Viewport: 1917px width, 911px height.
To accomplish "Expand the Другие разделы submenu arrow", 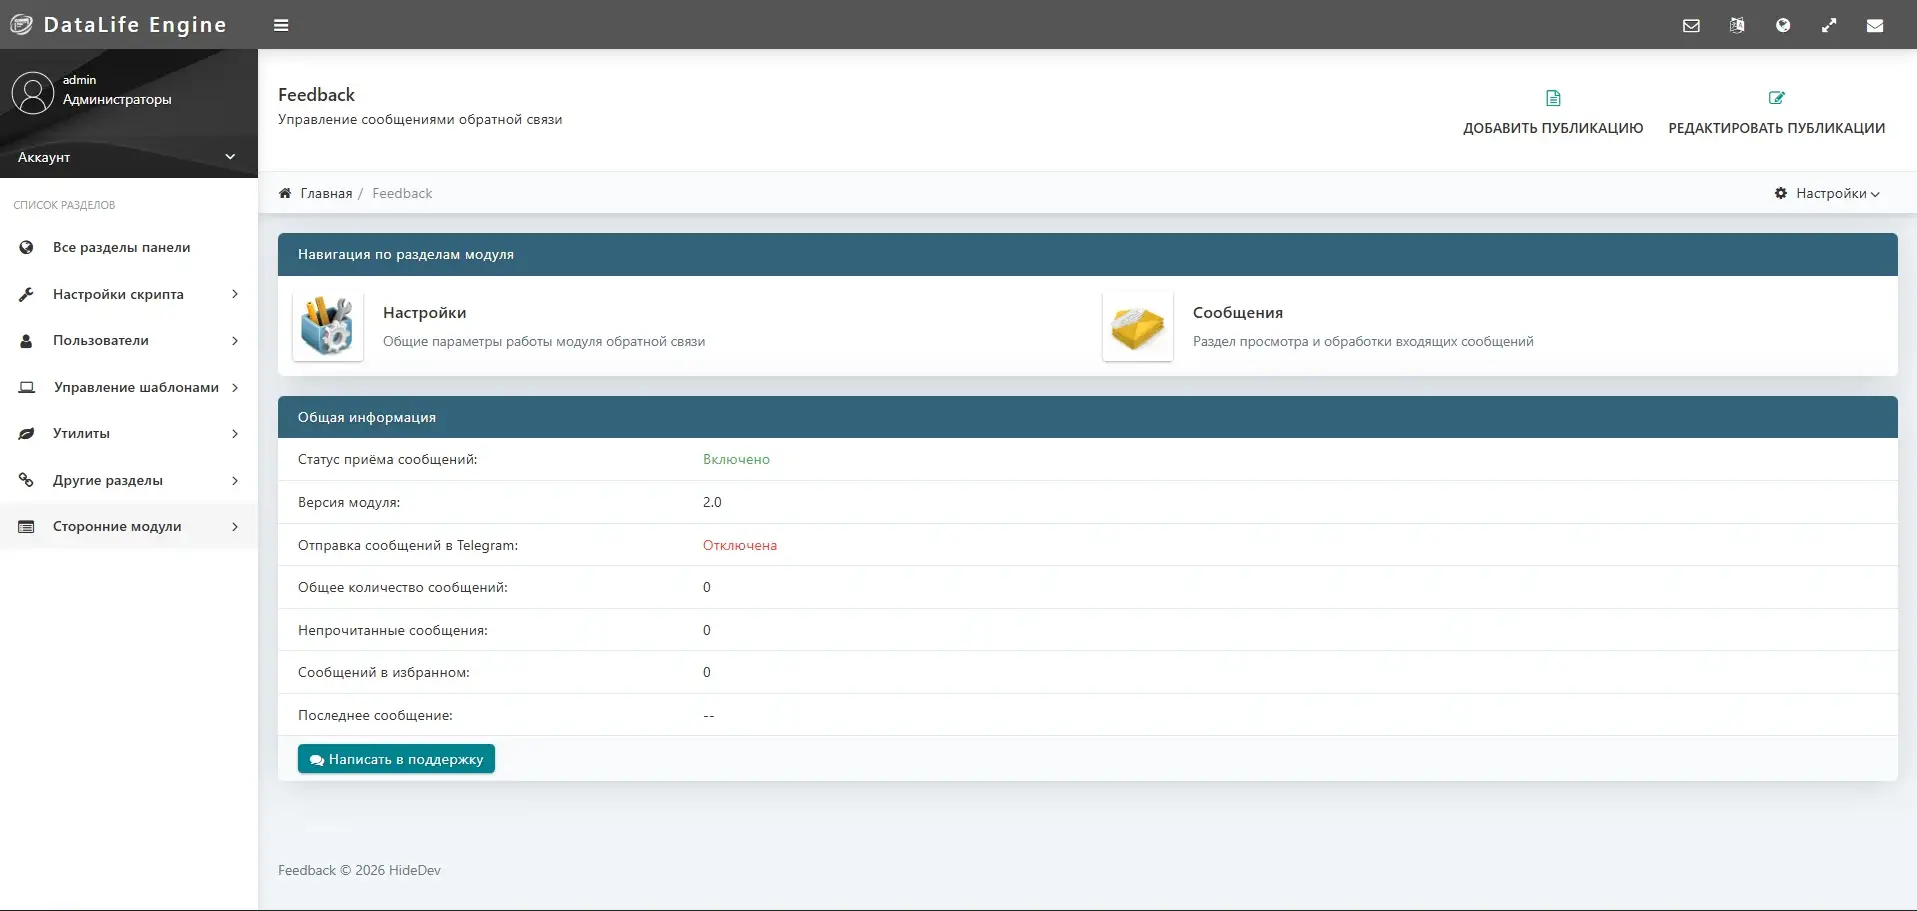I will coord(235,480).
